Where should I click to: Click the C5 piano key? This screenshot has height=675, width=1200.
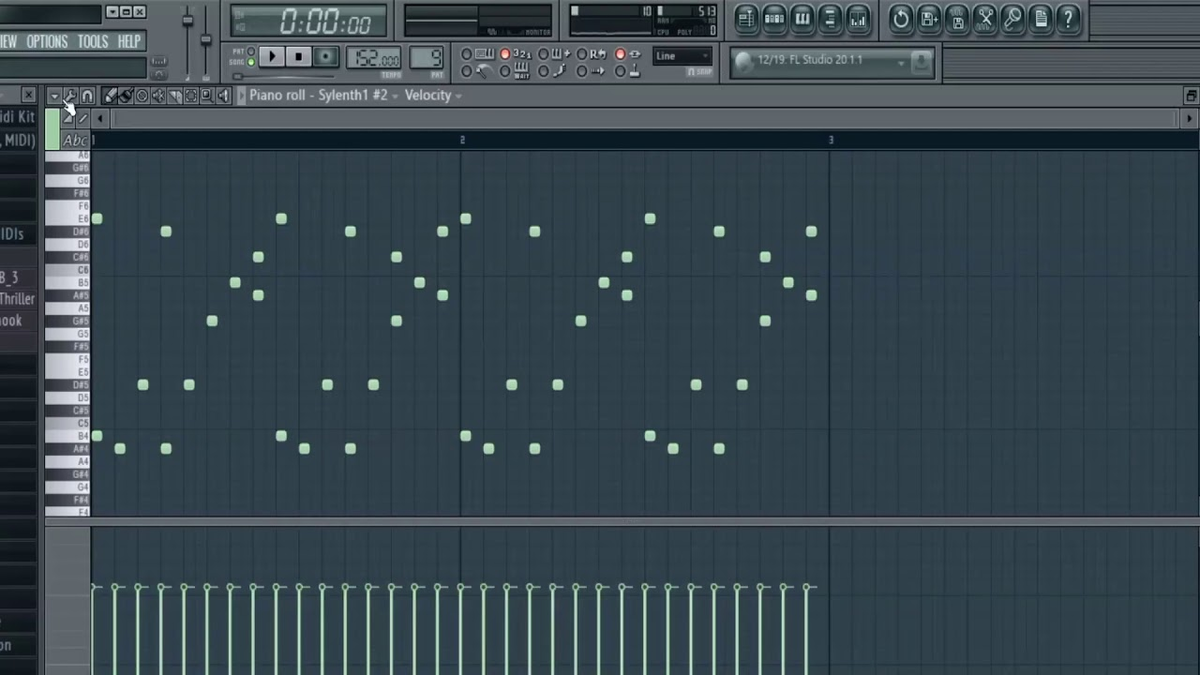tap(68, 423)
